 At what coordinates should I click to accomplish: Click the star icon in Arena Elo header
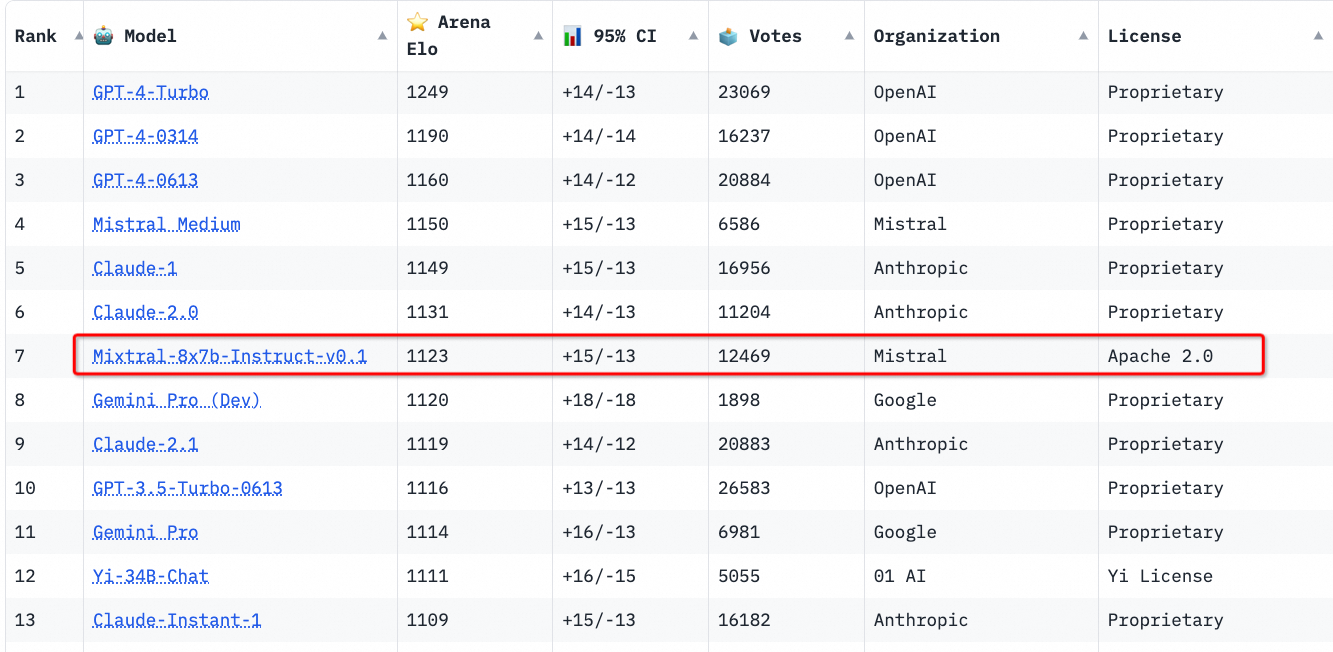coord(417,22)
